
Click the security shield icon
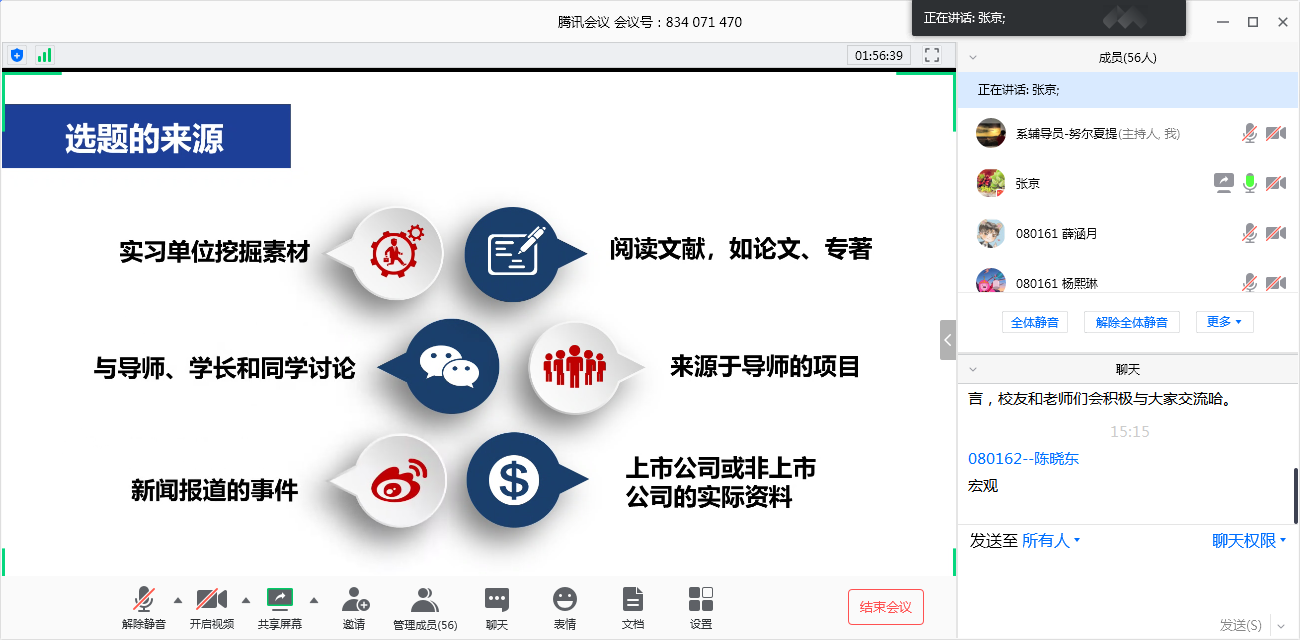[x=17, y=55]
